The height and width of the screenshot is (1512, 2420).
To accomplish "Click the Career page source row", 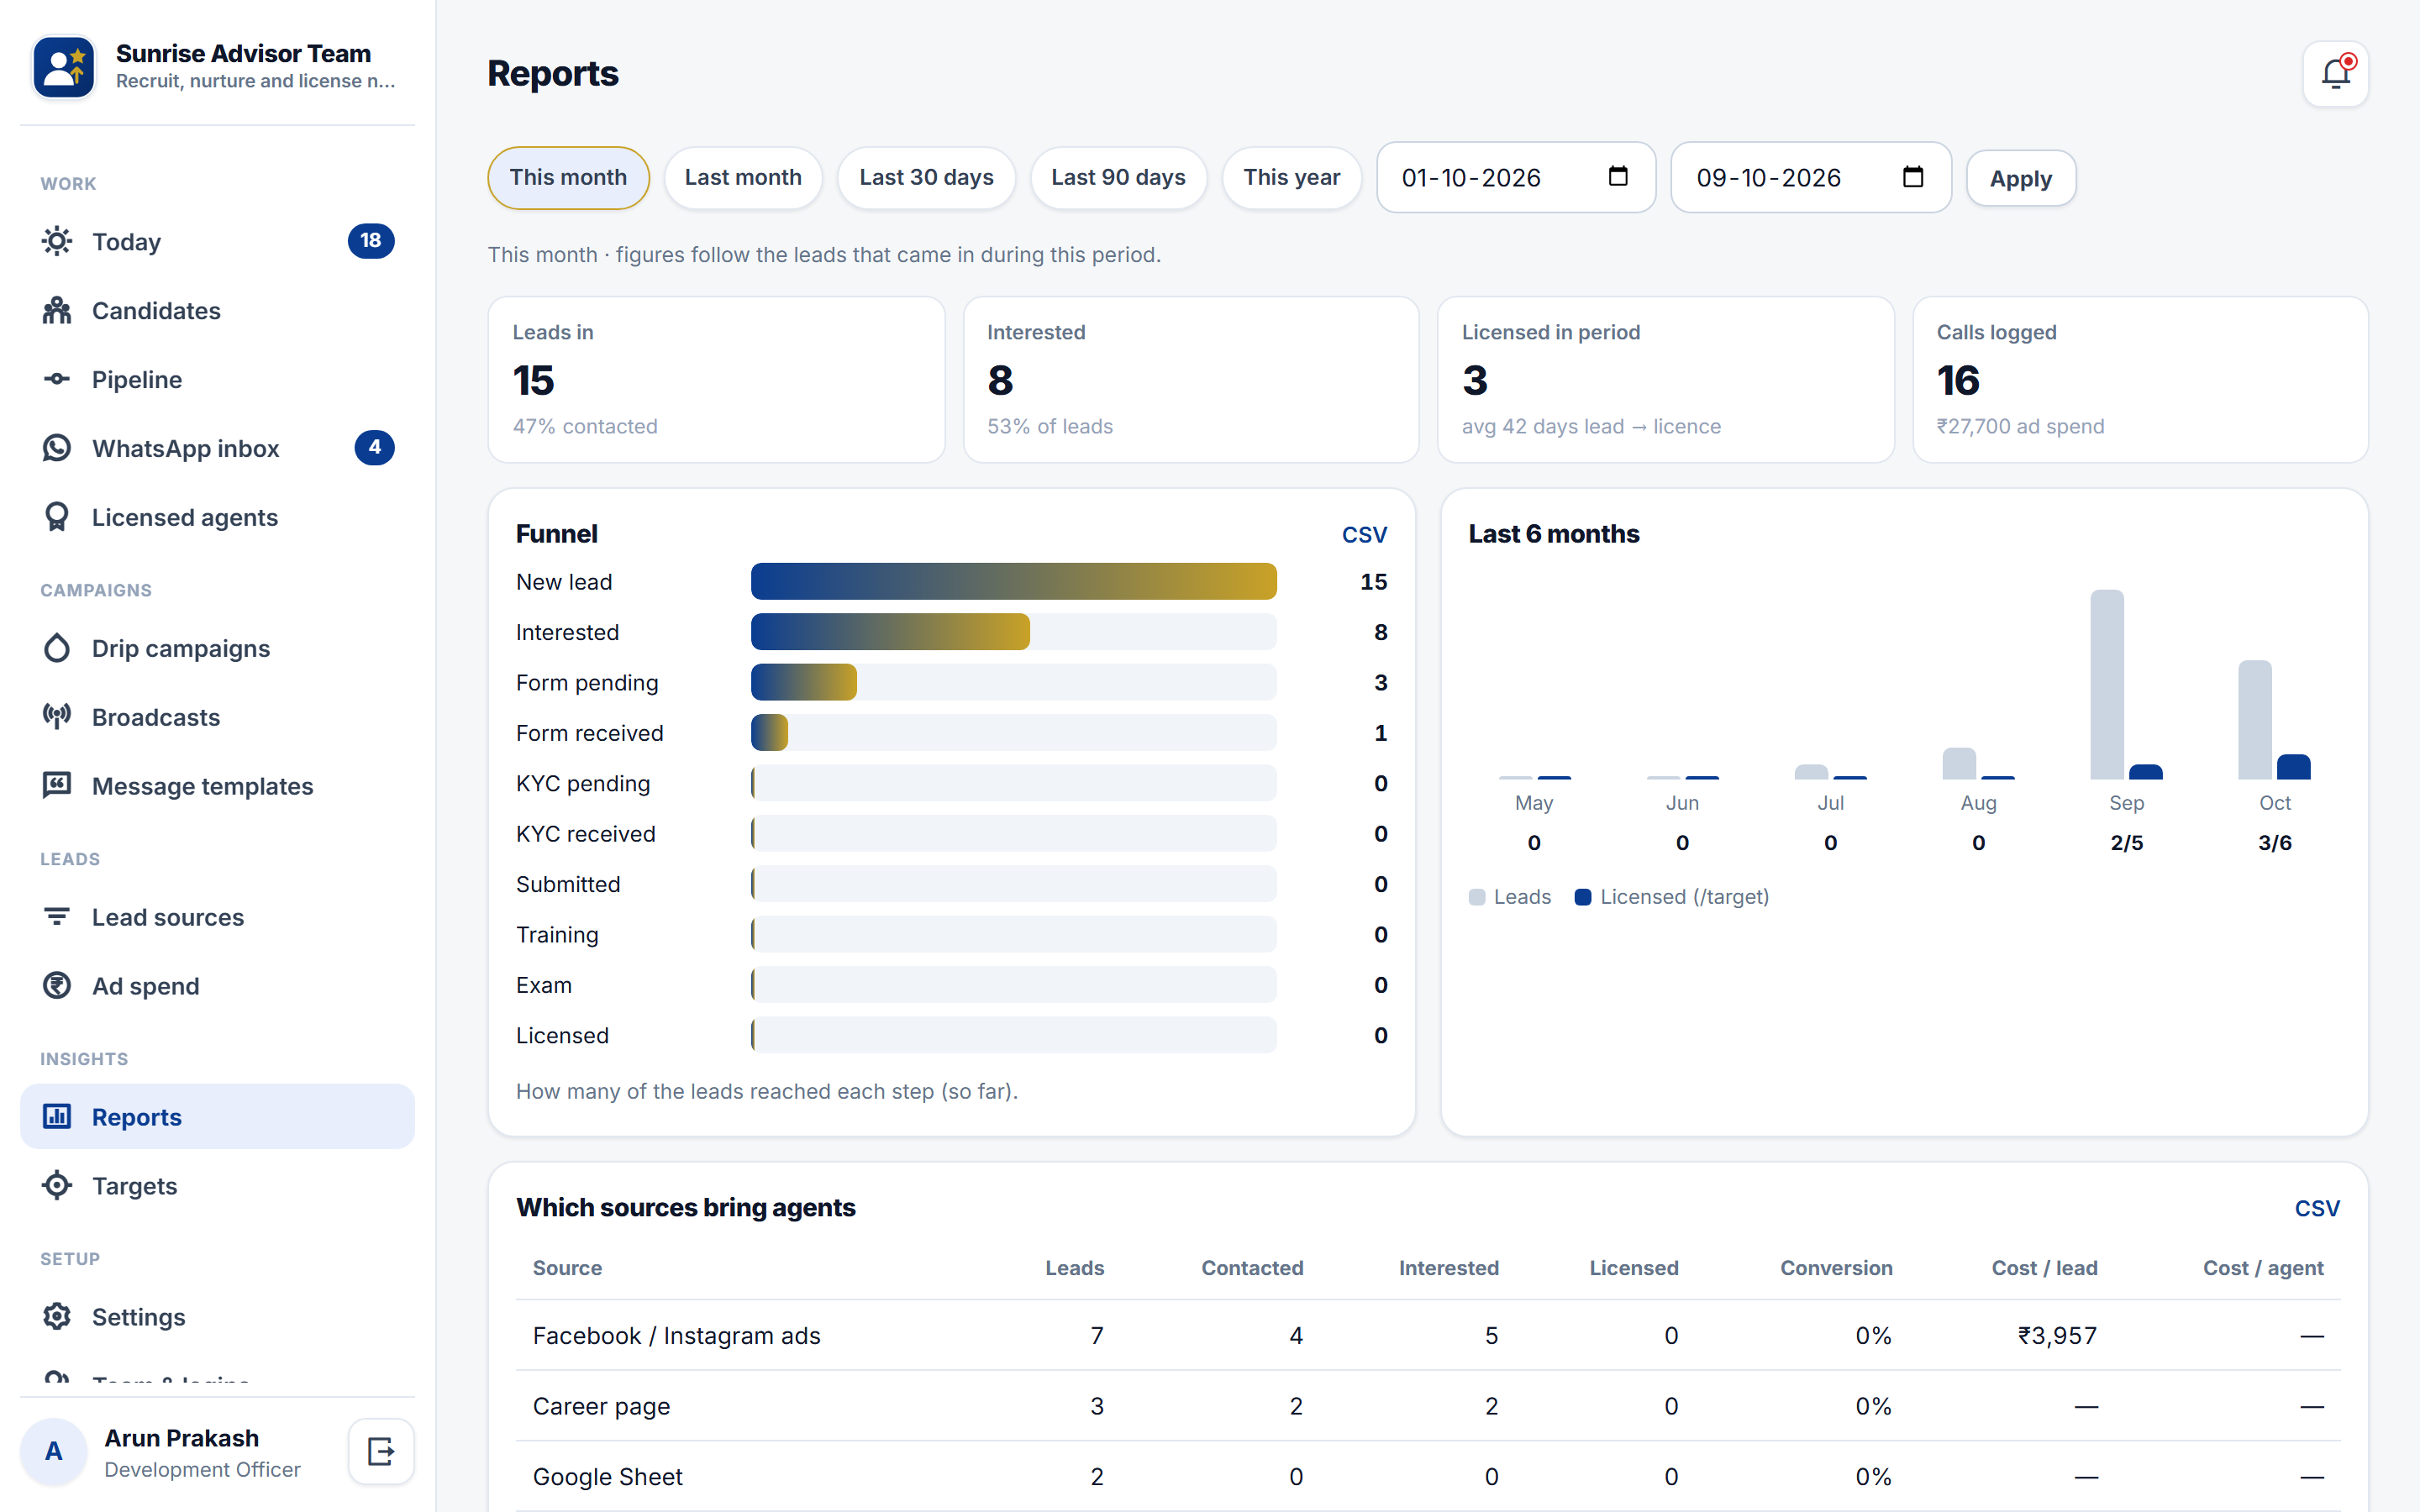I will click(x=1428, y=1405).
